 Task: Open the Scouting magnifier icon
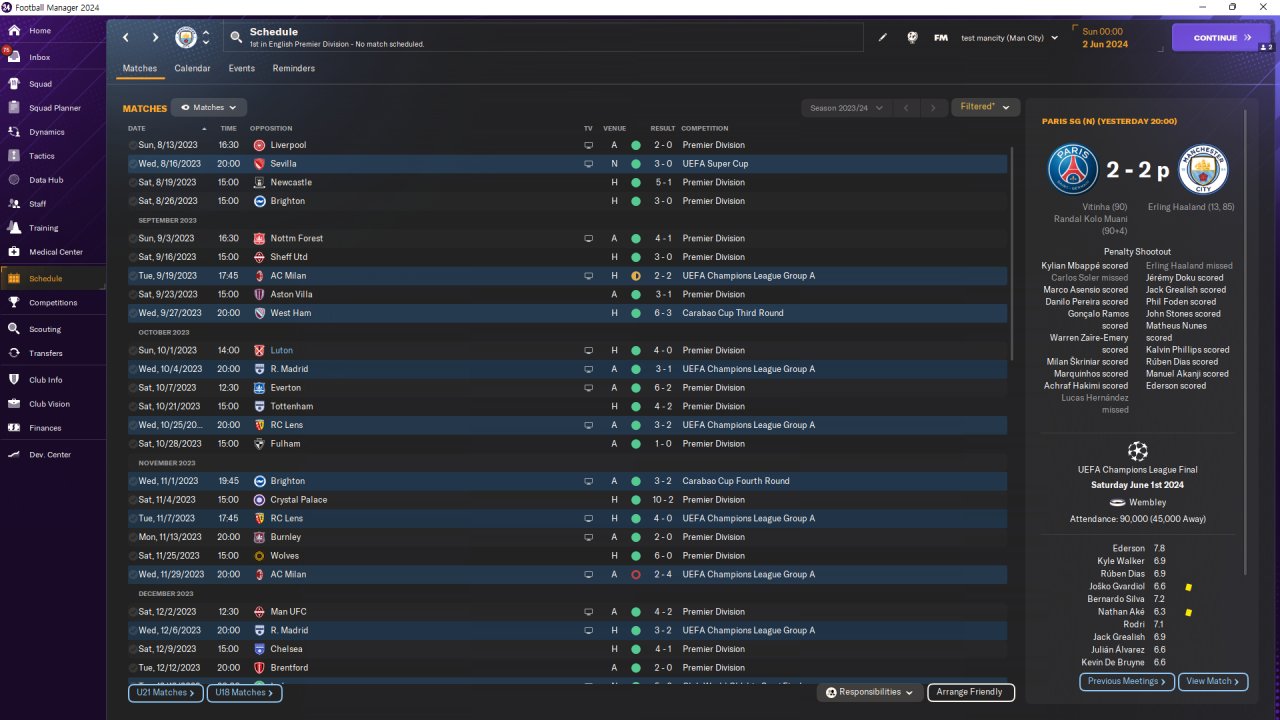pyautogui.click(x=14, y=329)
